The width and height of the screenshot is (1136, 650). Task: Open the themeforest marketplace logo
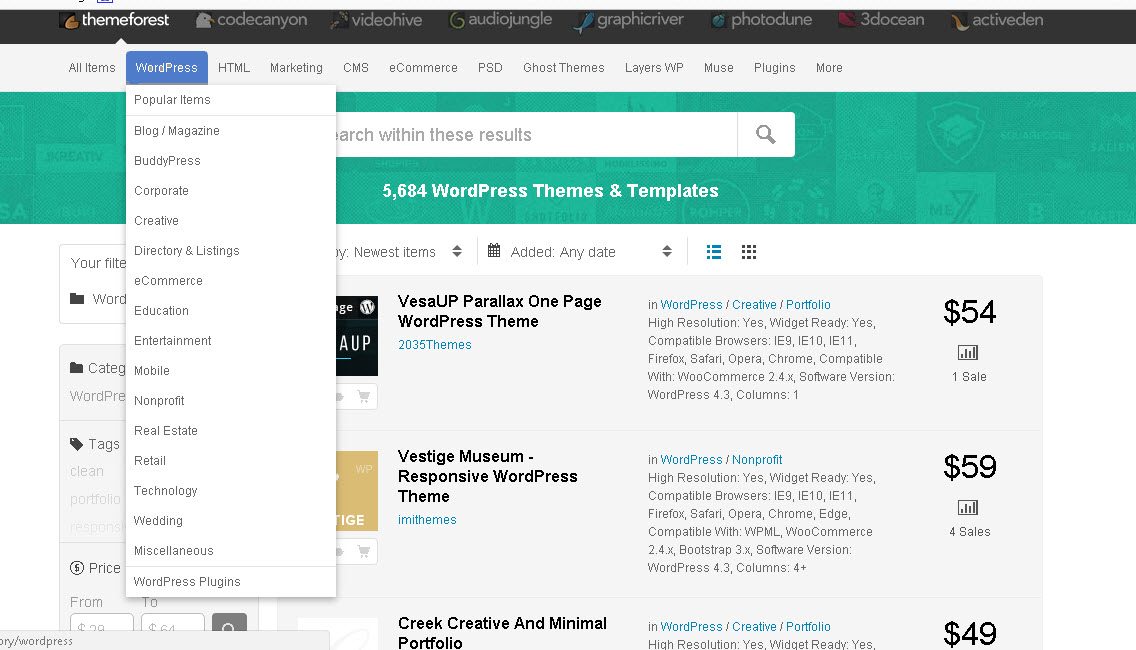point(116,20)
